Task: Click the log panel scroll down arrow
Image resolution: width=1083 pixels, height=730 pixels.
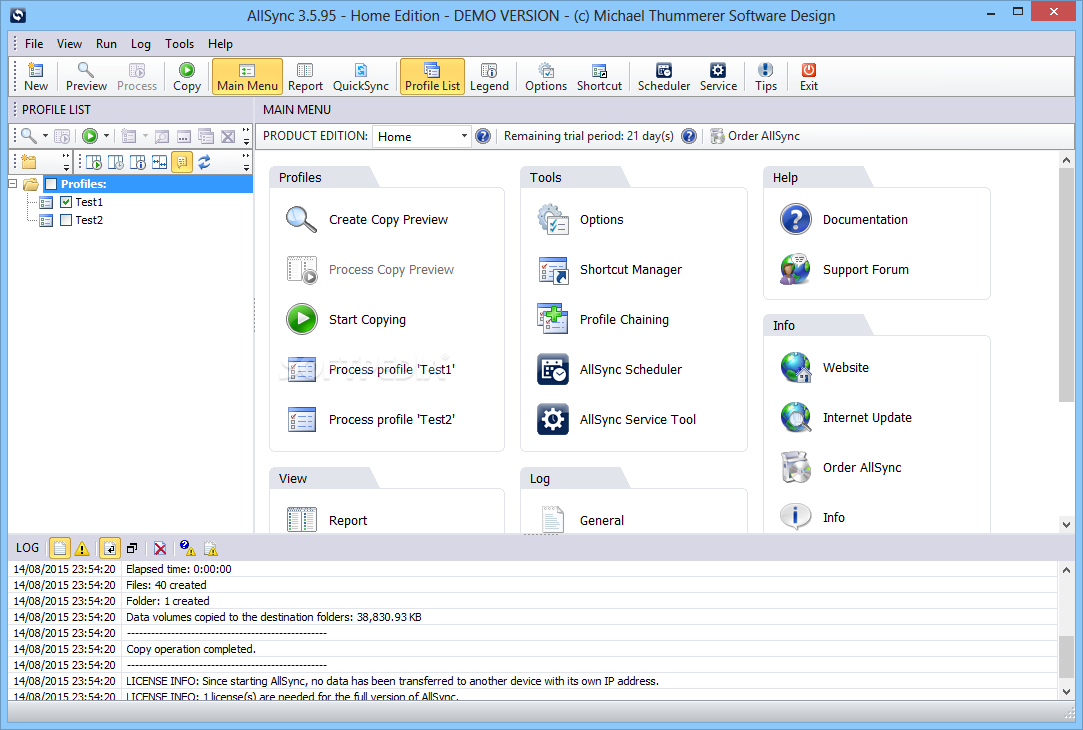Action: pyautogui.click(x=1066, y=691)
